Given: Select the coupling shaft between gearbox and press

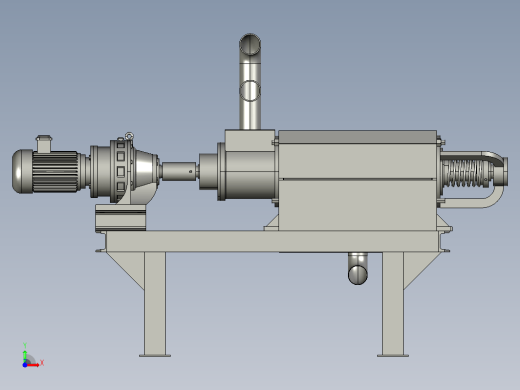Looking at the screenshot, I should coord(179,171).
